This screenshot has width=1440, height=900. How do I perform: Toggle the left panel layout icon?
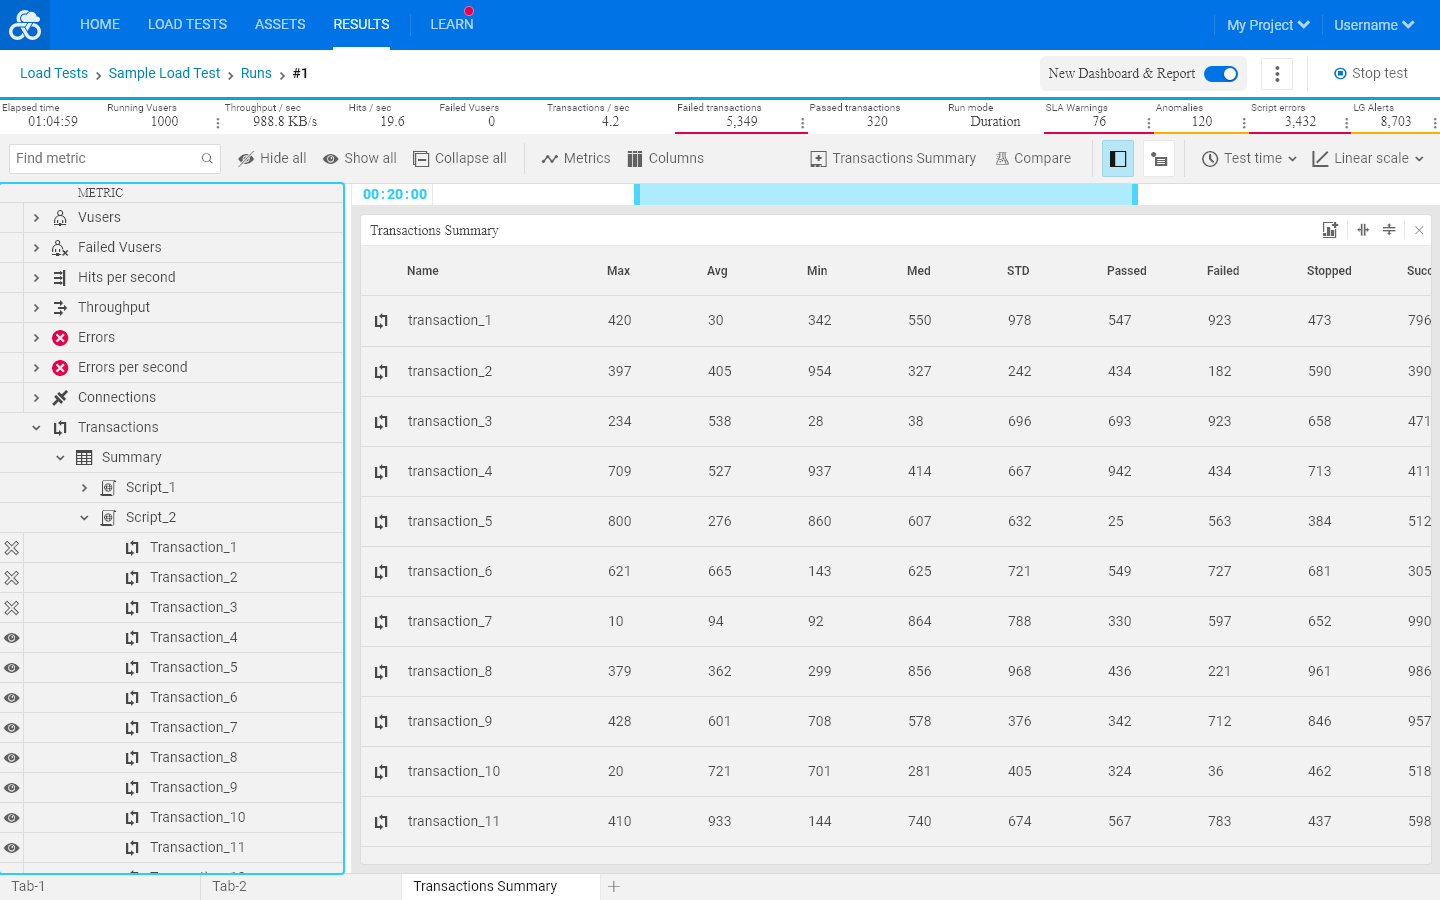[x=1118, y=159]
